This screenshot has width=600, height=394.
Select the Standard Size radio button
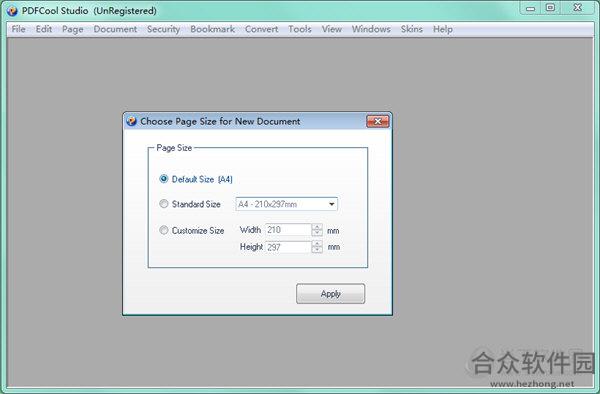click(x=164, y=204)
